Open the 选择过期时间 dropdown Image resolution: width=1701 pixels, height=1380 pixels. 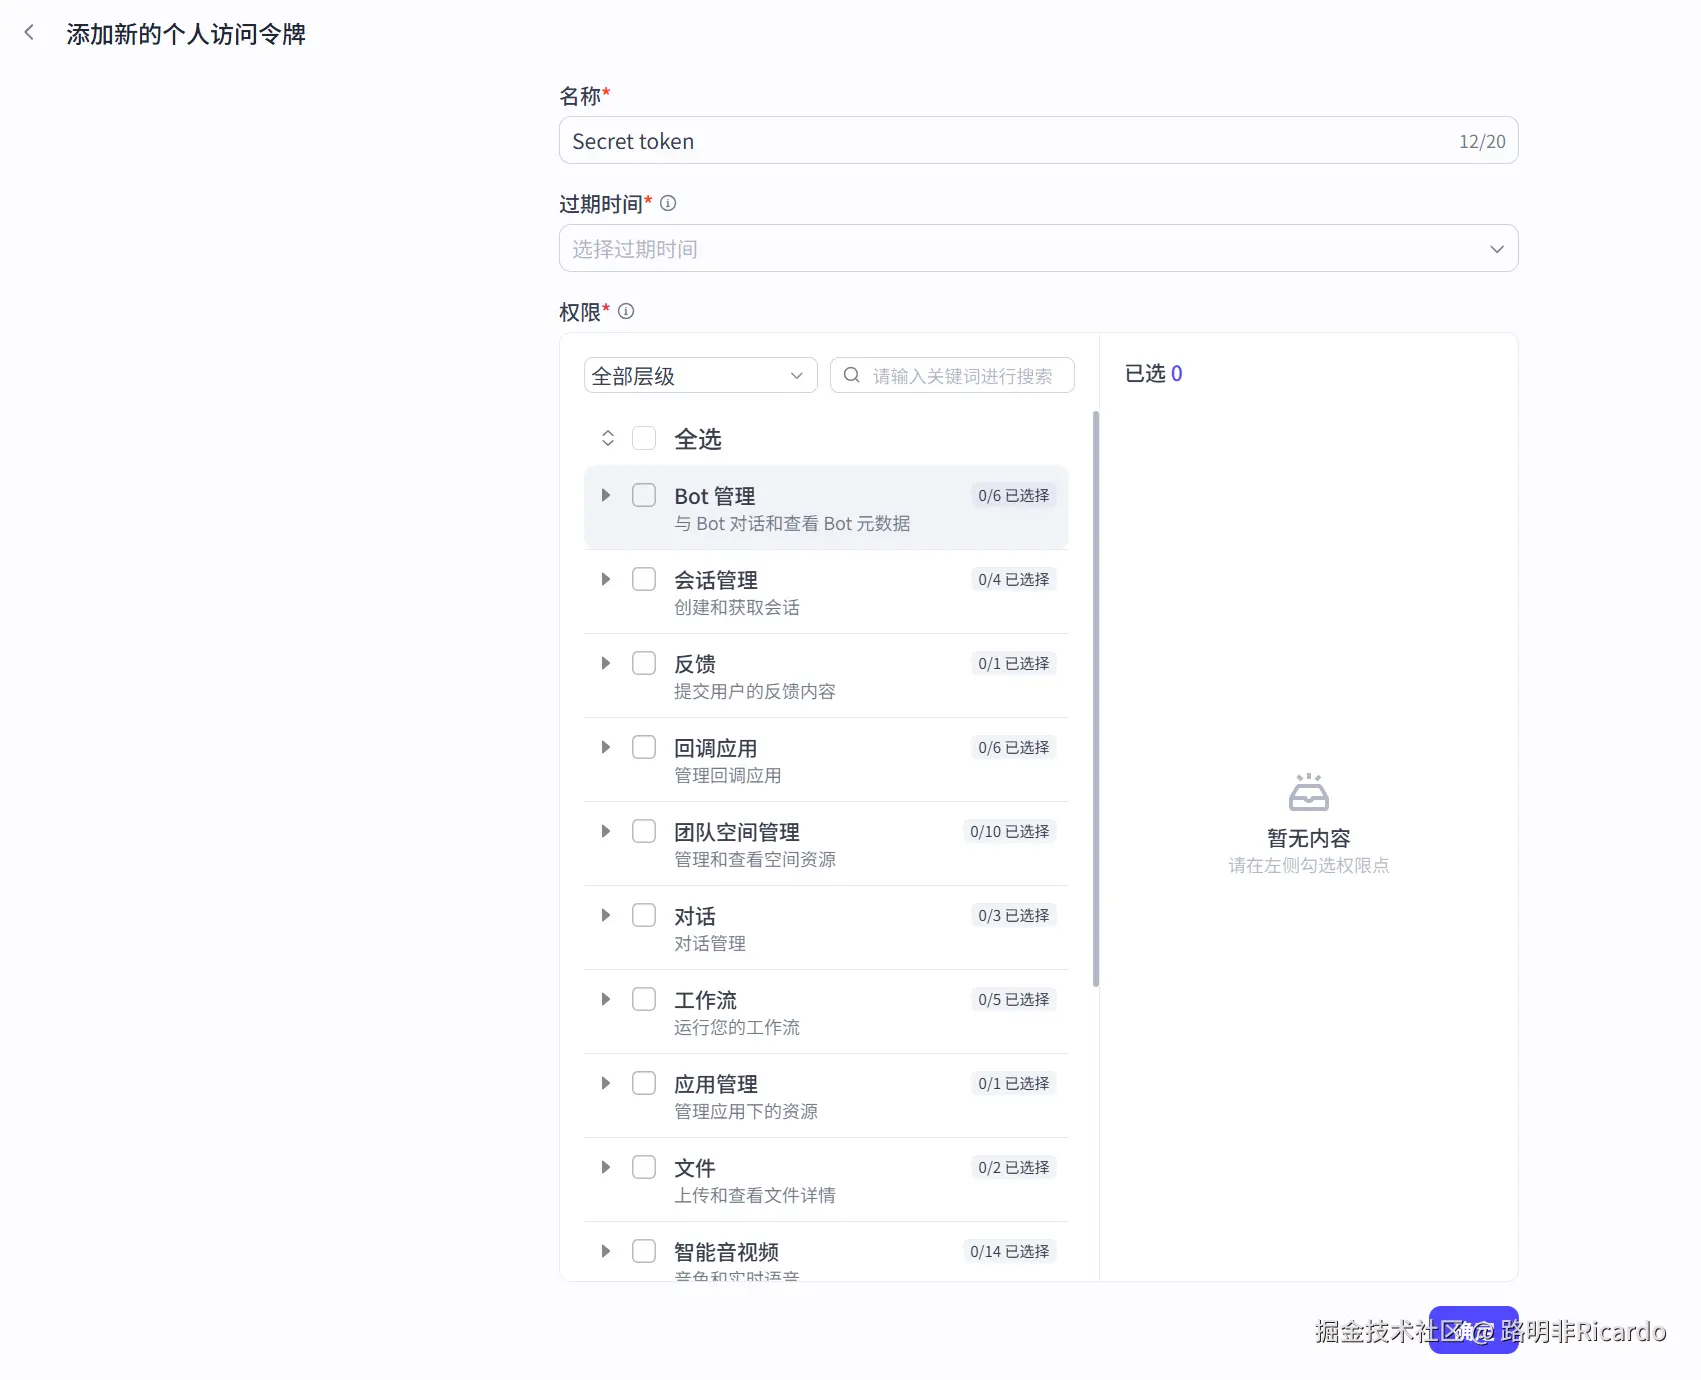tap(1037, 248)
